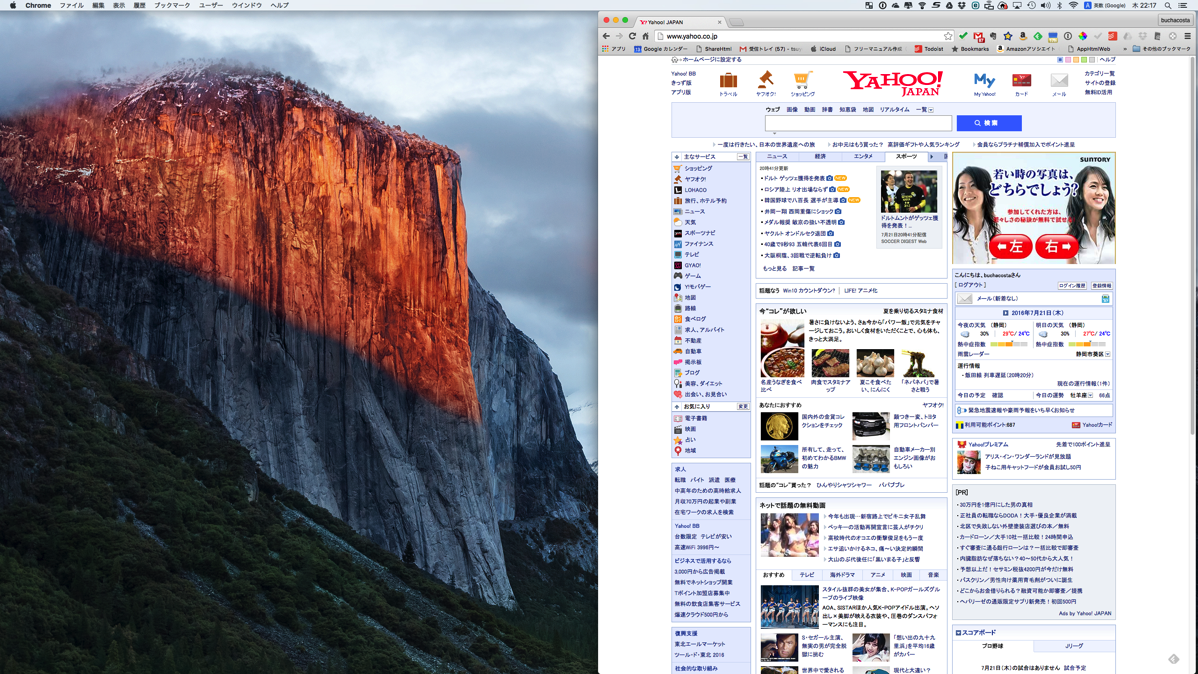The width and height of the screenshot is (1198, 674).
Task: Open the Dortmund soccer news thumbnail
Action: click(x=908, y=190)
